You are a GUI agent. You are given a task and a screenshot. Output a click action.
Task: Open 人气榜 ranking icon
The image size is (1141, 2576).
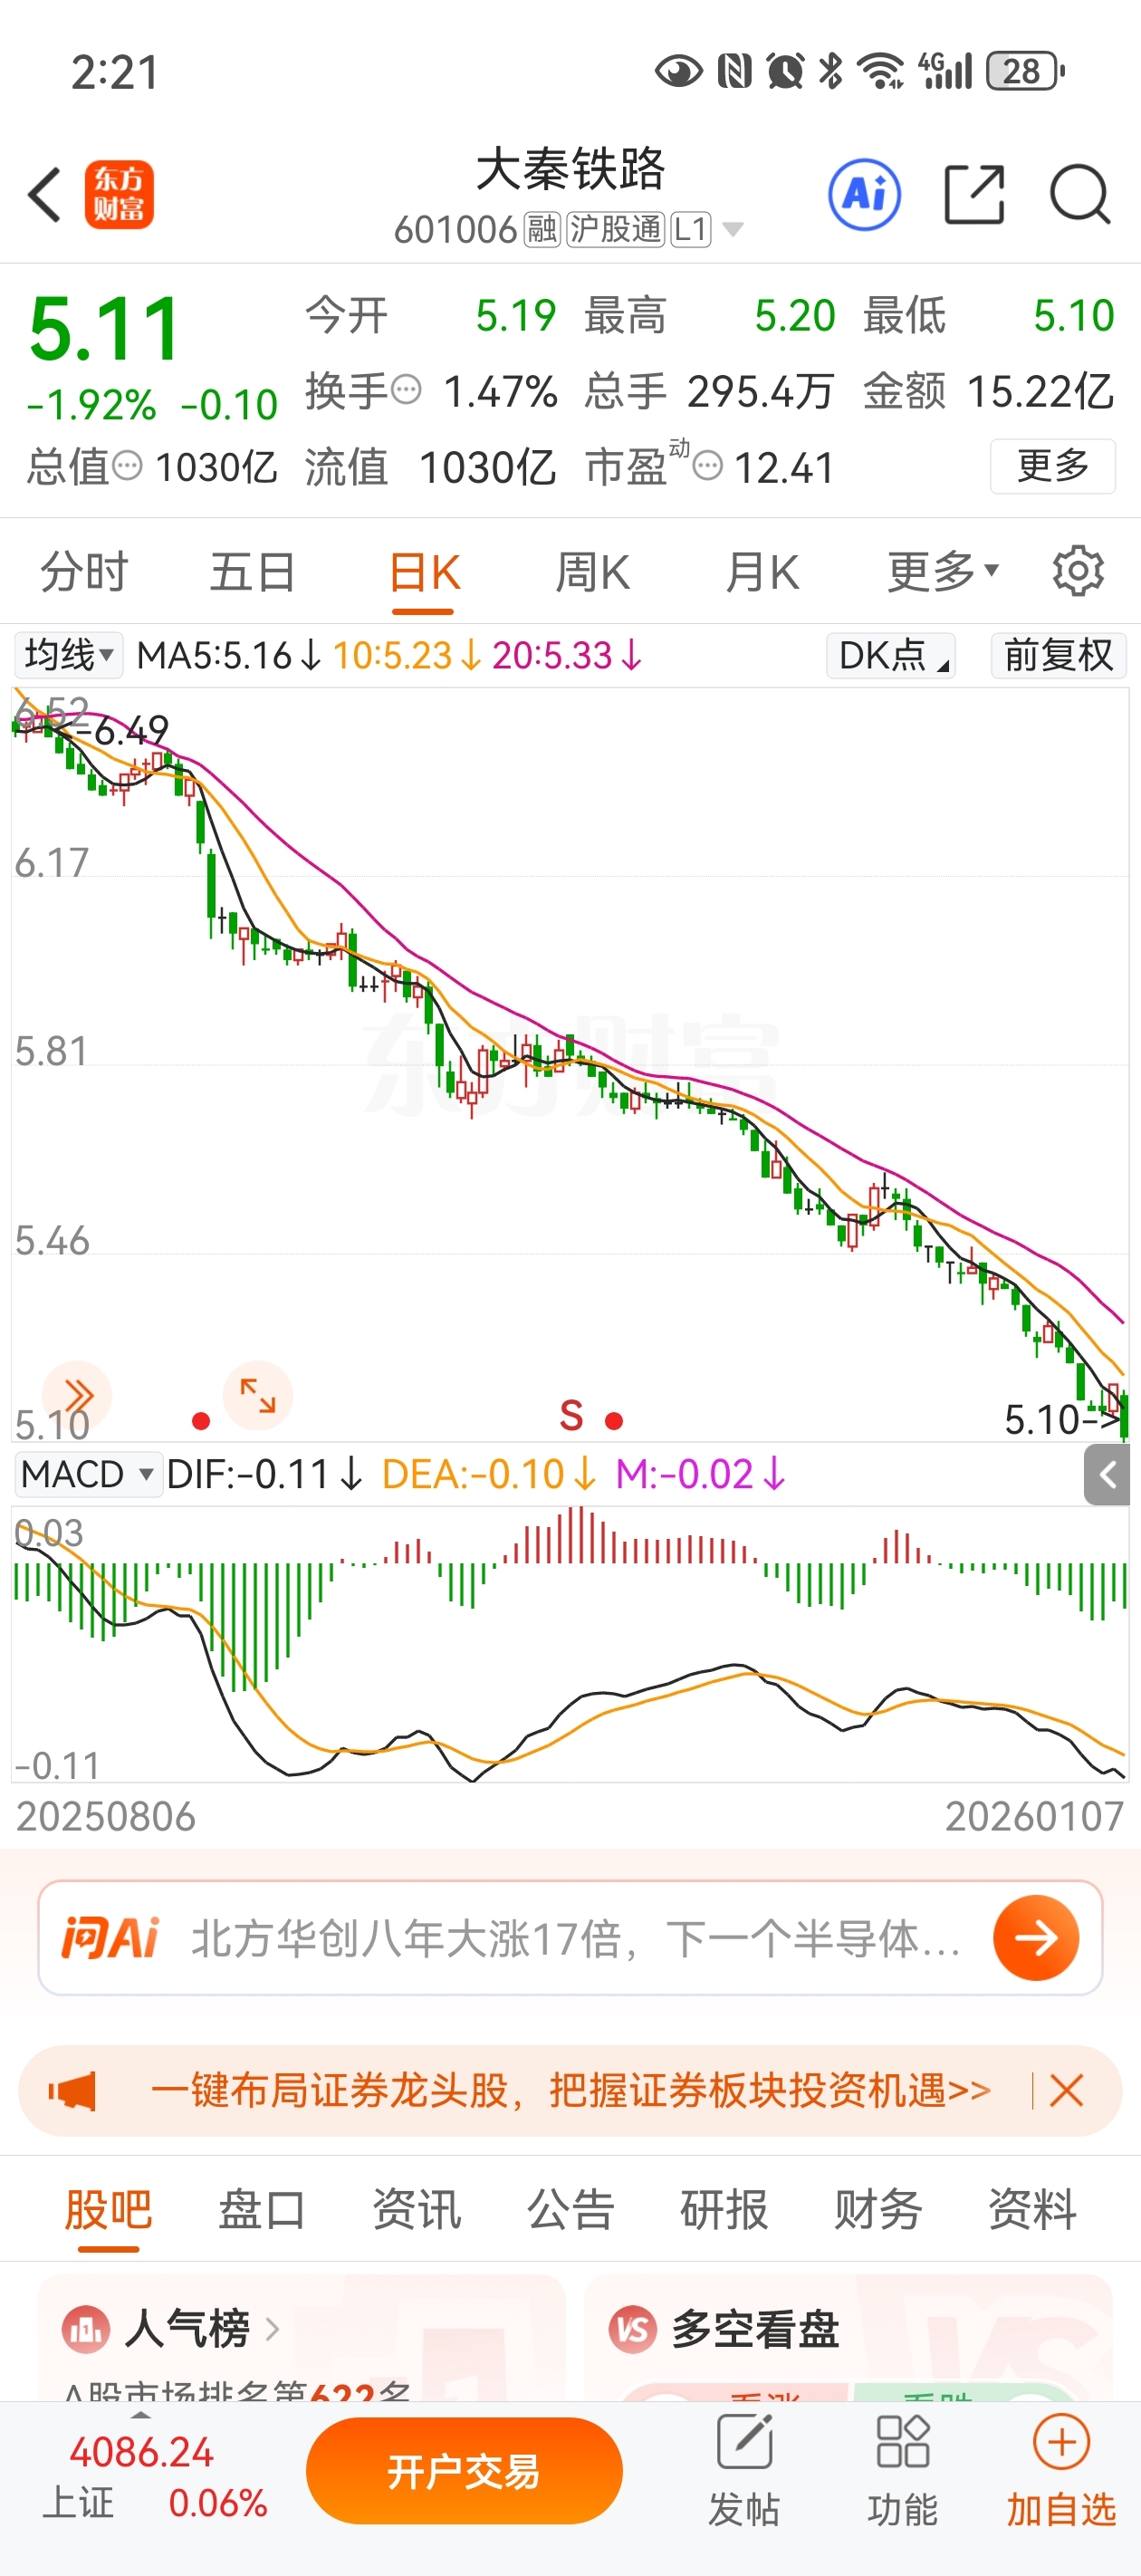[86, 2329]
